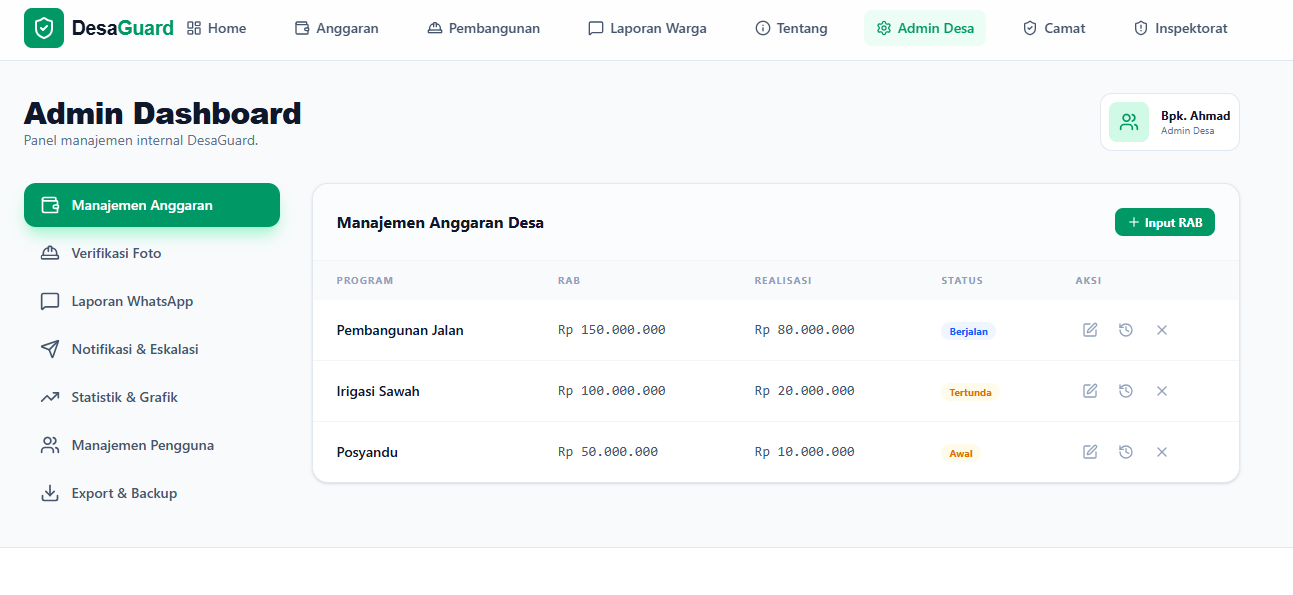Click the Rp 10.000.000 realisasi value

pos(805,452)
